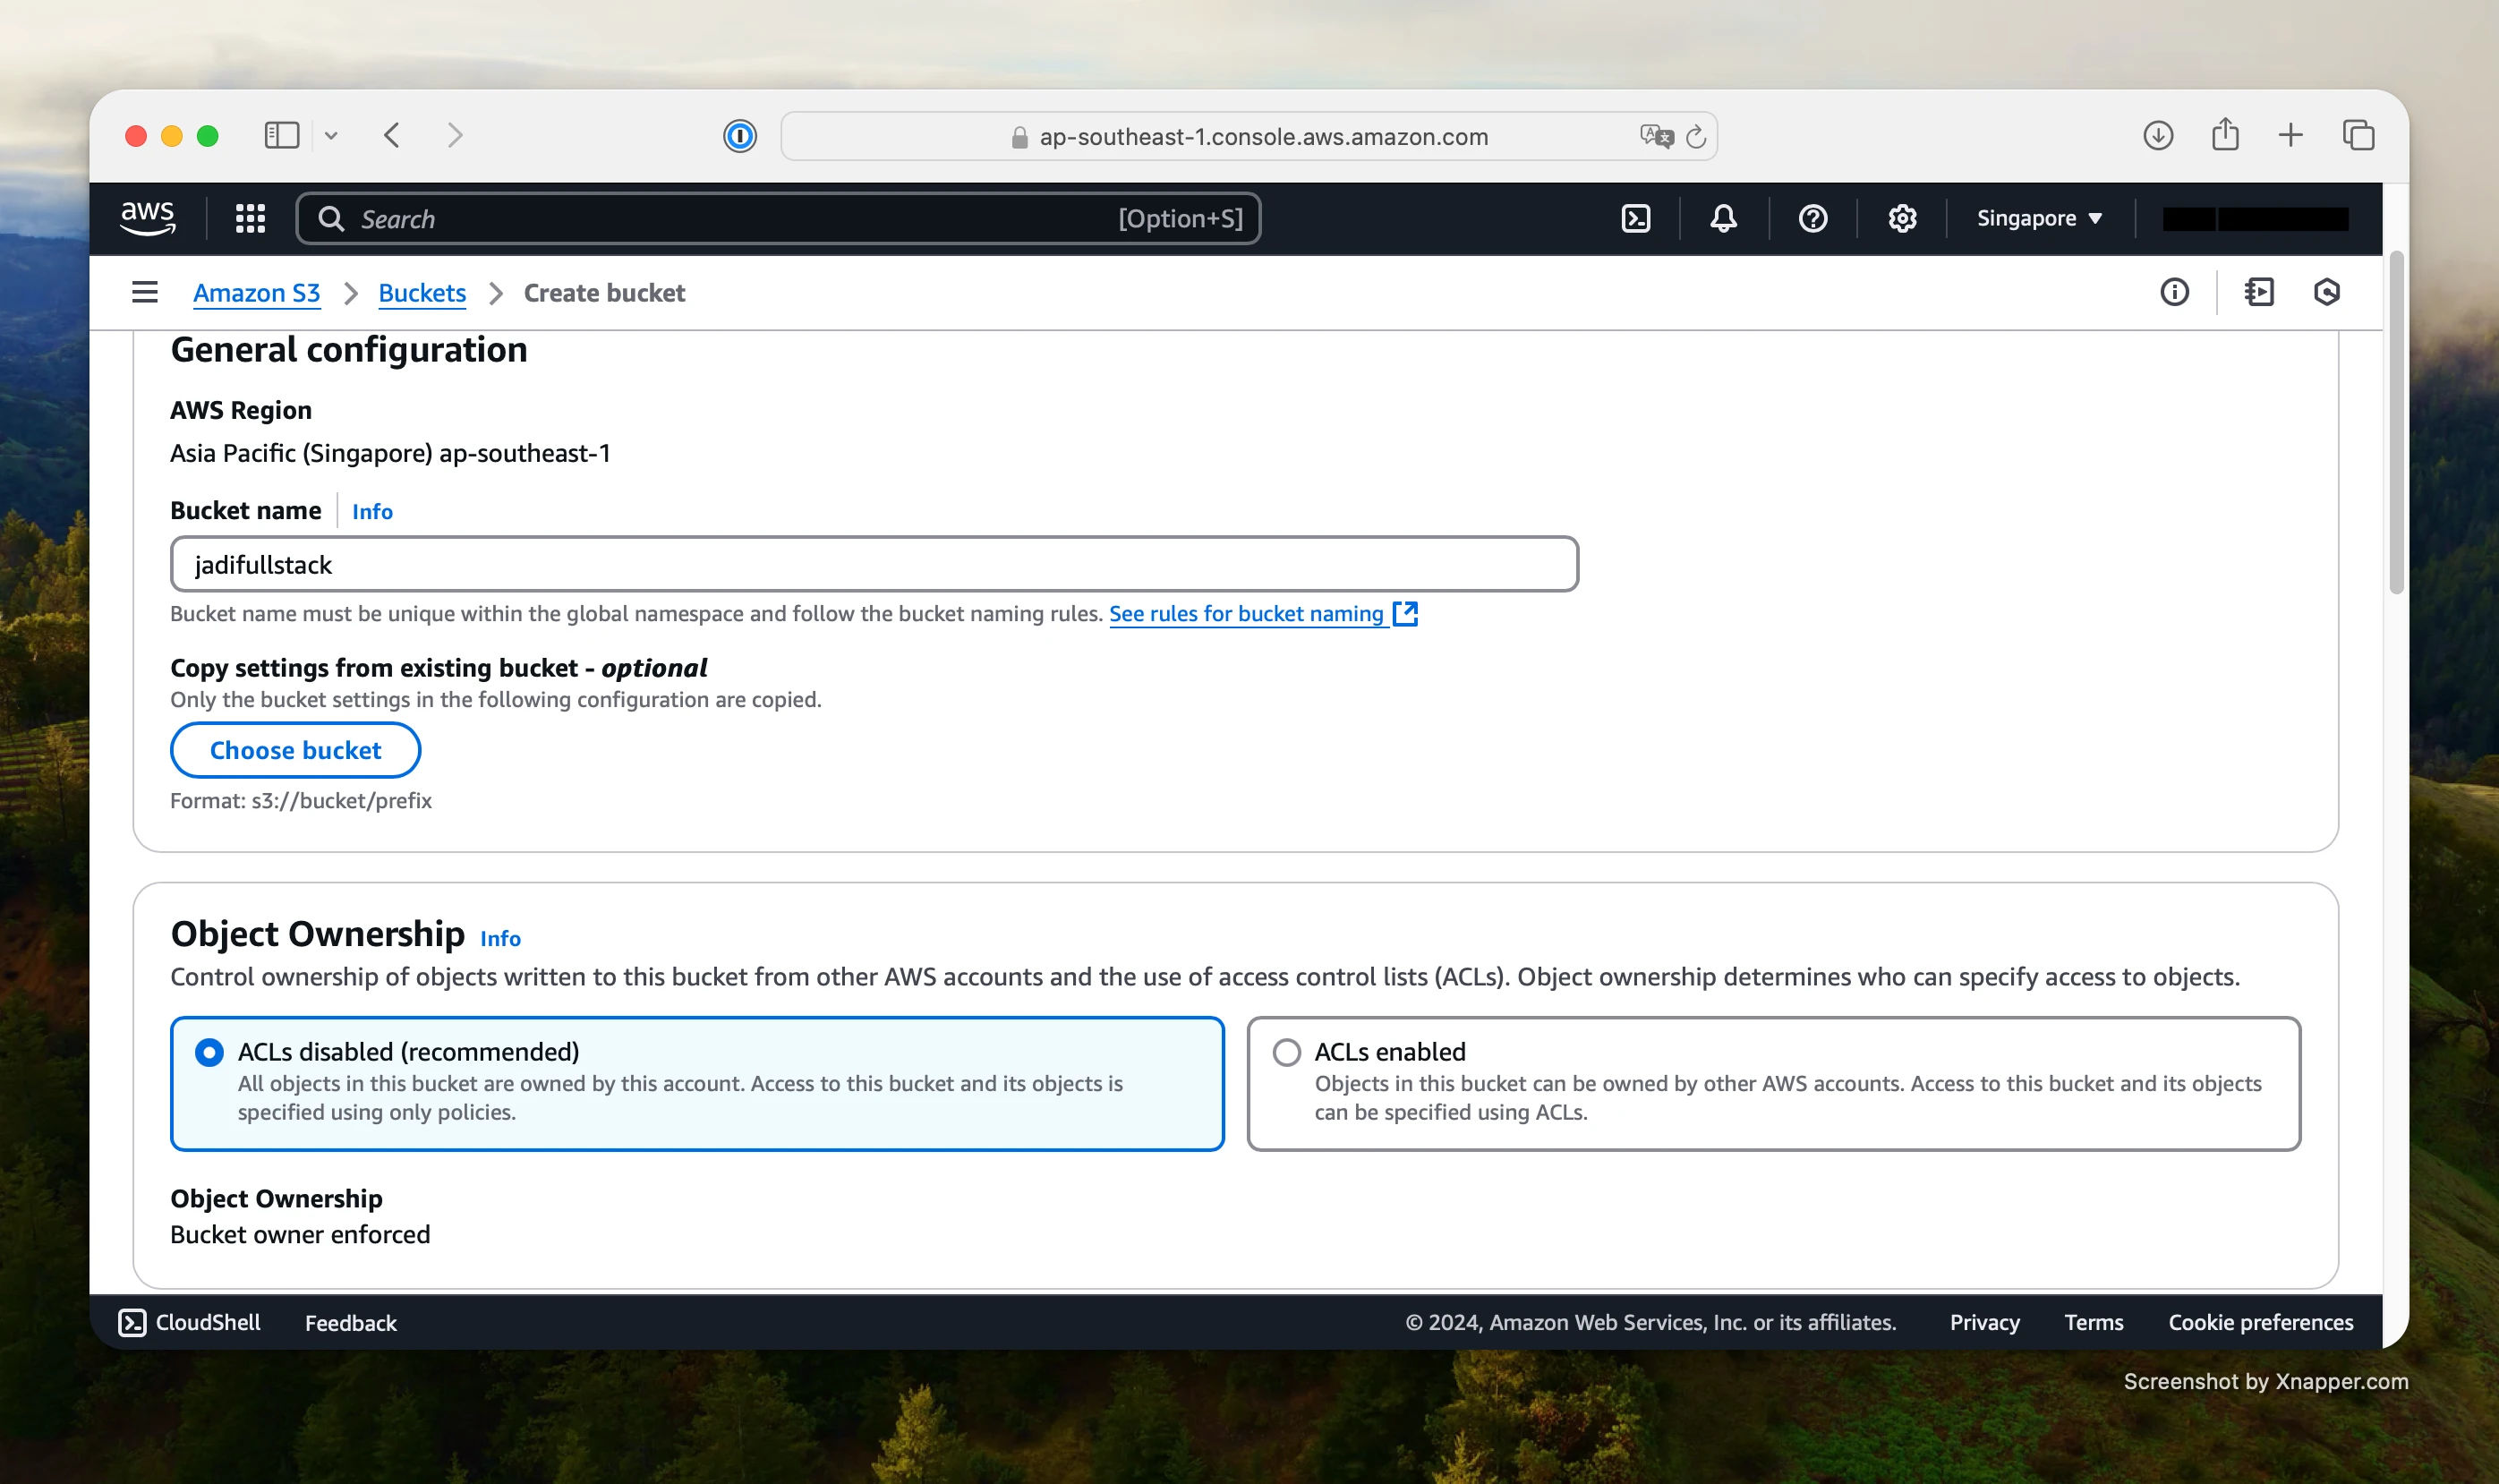Expand the Safari sidebar tab group chevron
This screenshot has width=2499, height=1484.
331,135
